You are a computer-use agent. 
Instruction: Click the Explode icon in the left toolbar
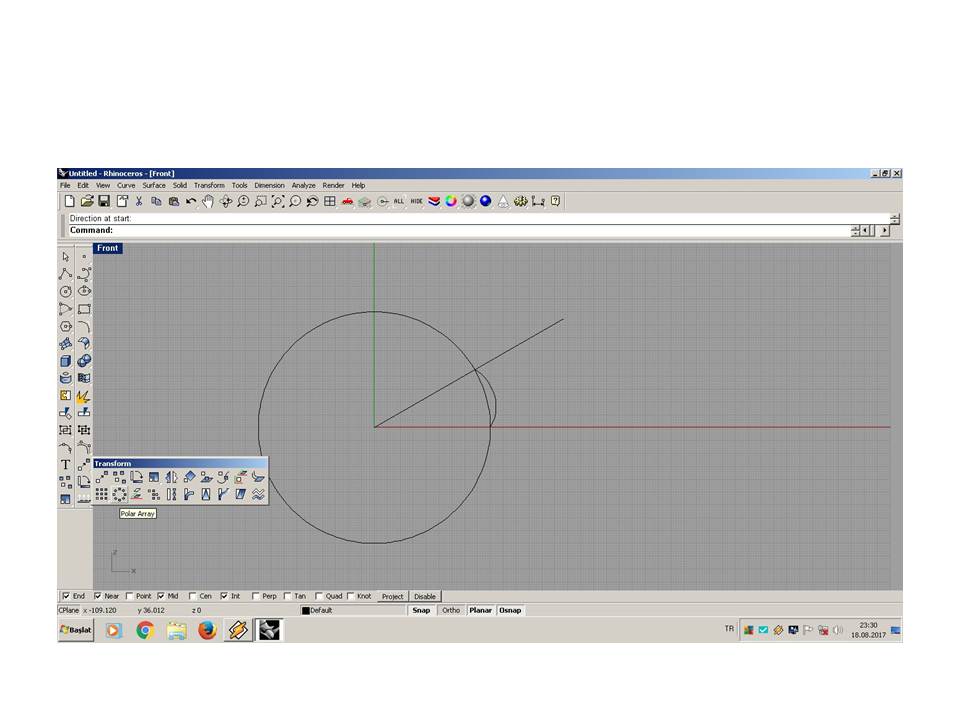point(84,396)
